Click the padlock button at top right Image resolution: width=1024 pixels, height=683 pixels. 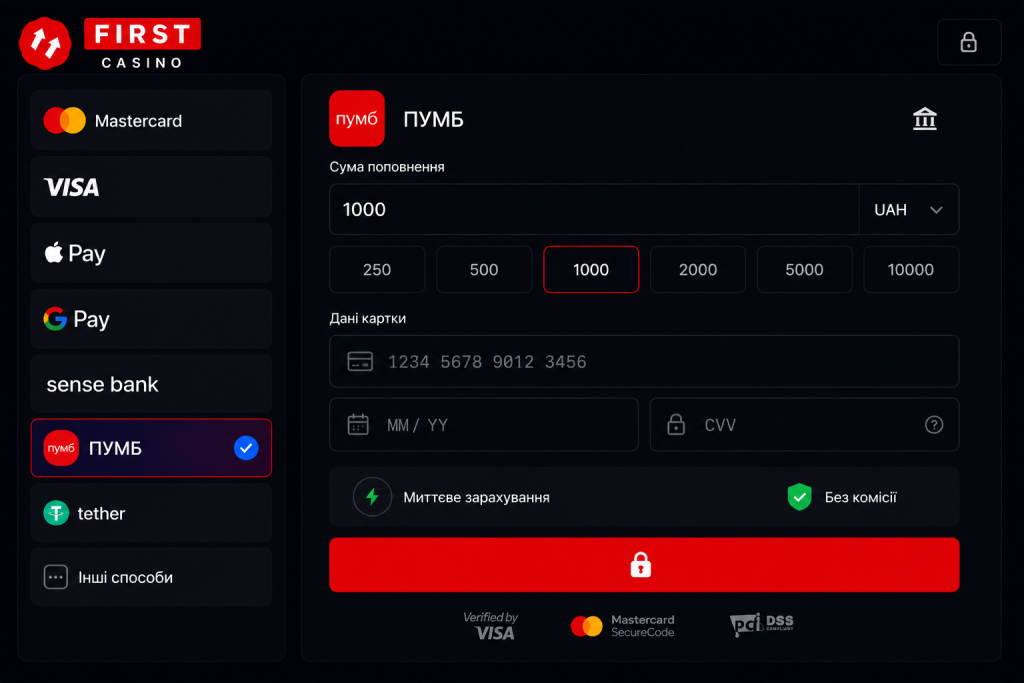click(x=968, y=42)
